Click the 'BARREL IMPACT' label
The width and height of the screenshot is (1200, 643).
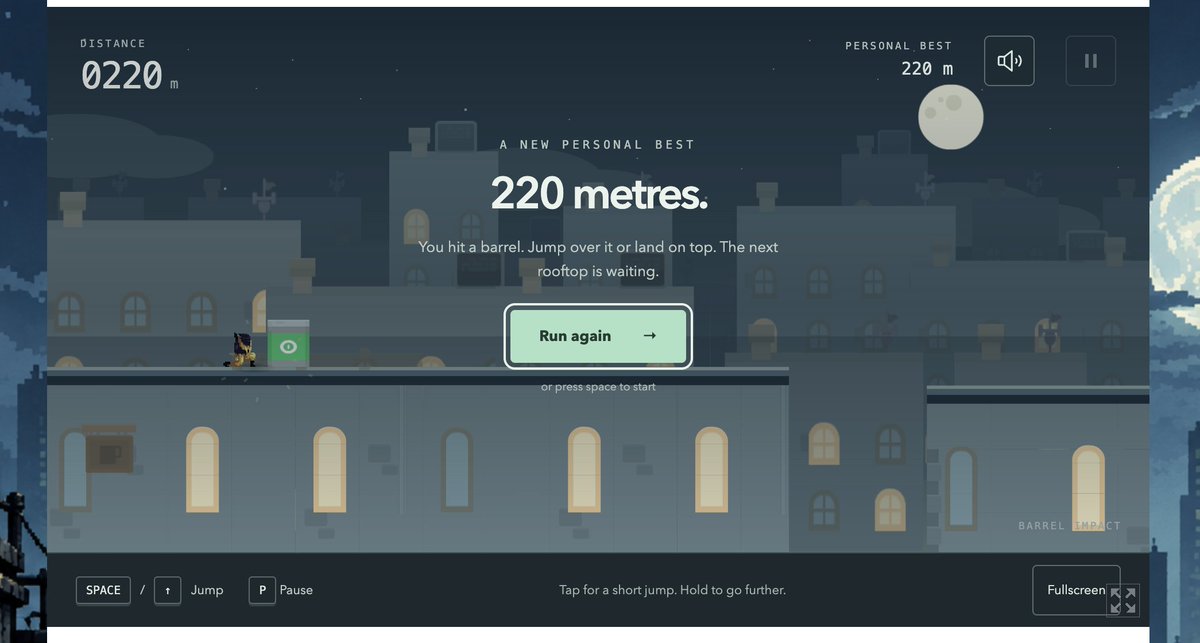pos(1069,525)
